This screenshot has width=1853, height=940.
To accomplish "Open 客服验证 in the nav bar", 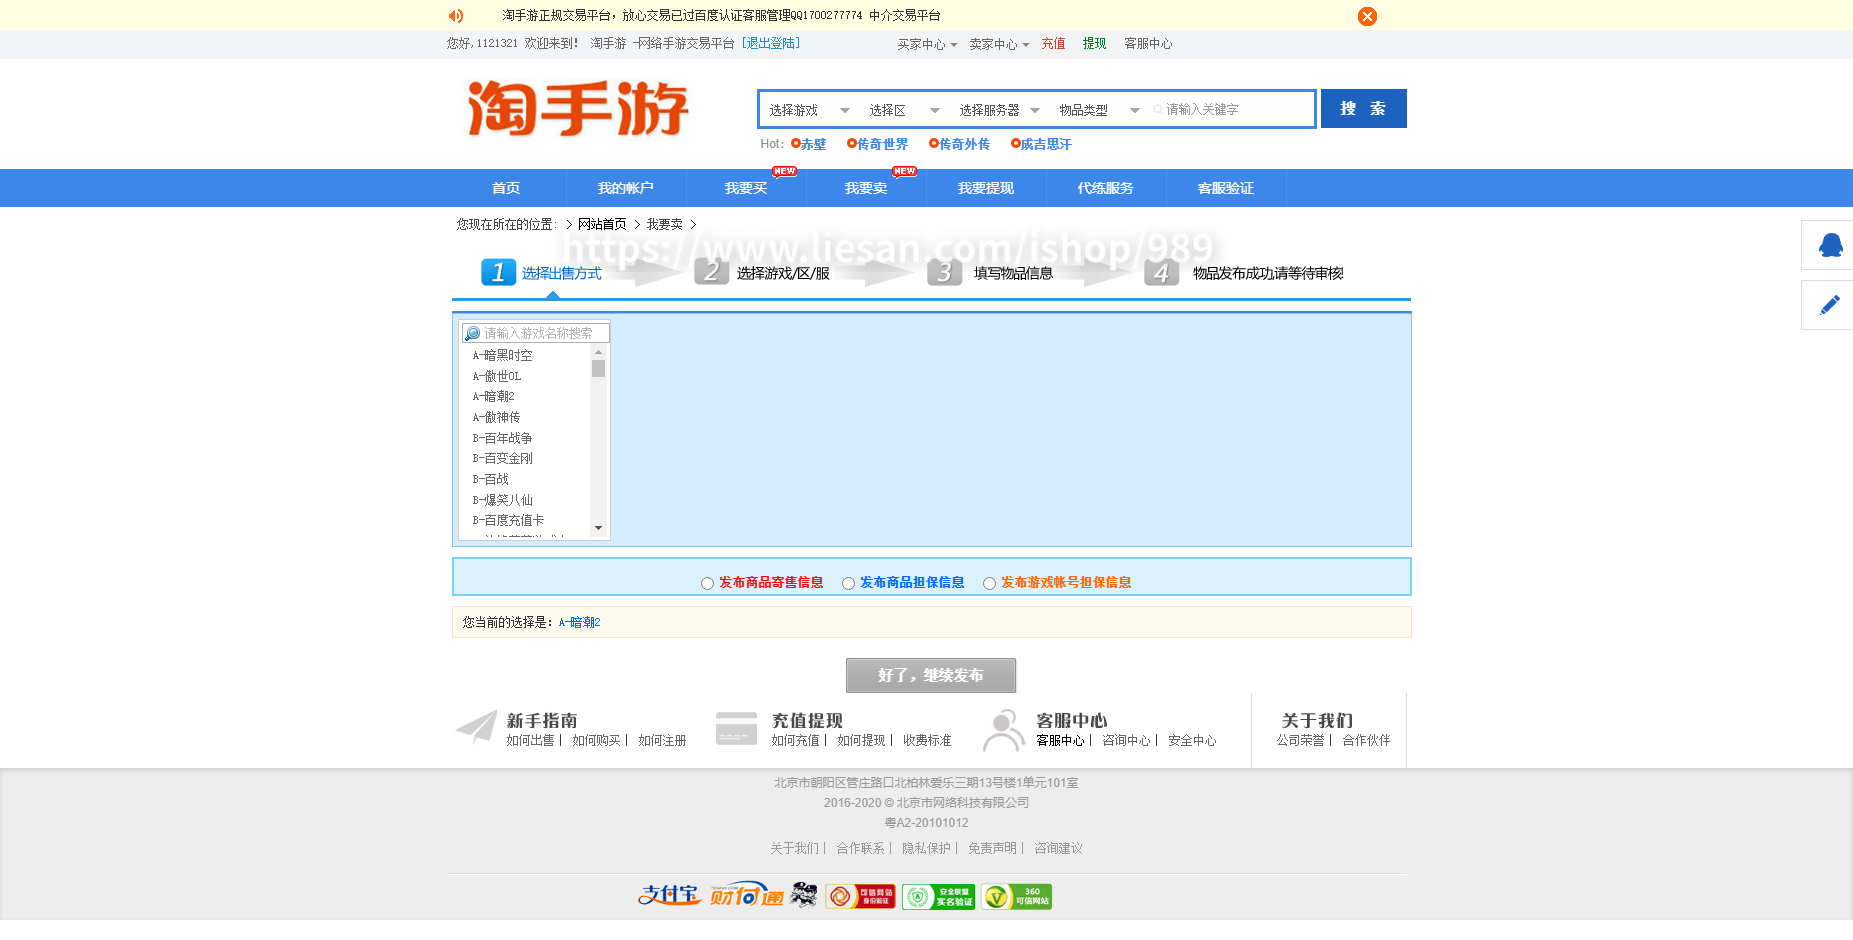I will coord(1226,188).
